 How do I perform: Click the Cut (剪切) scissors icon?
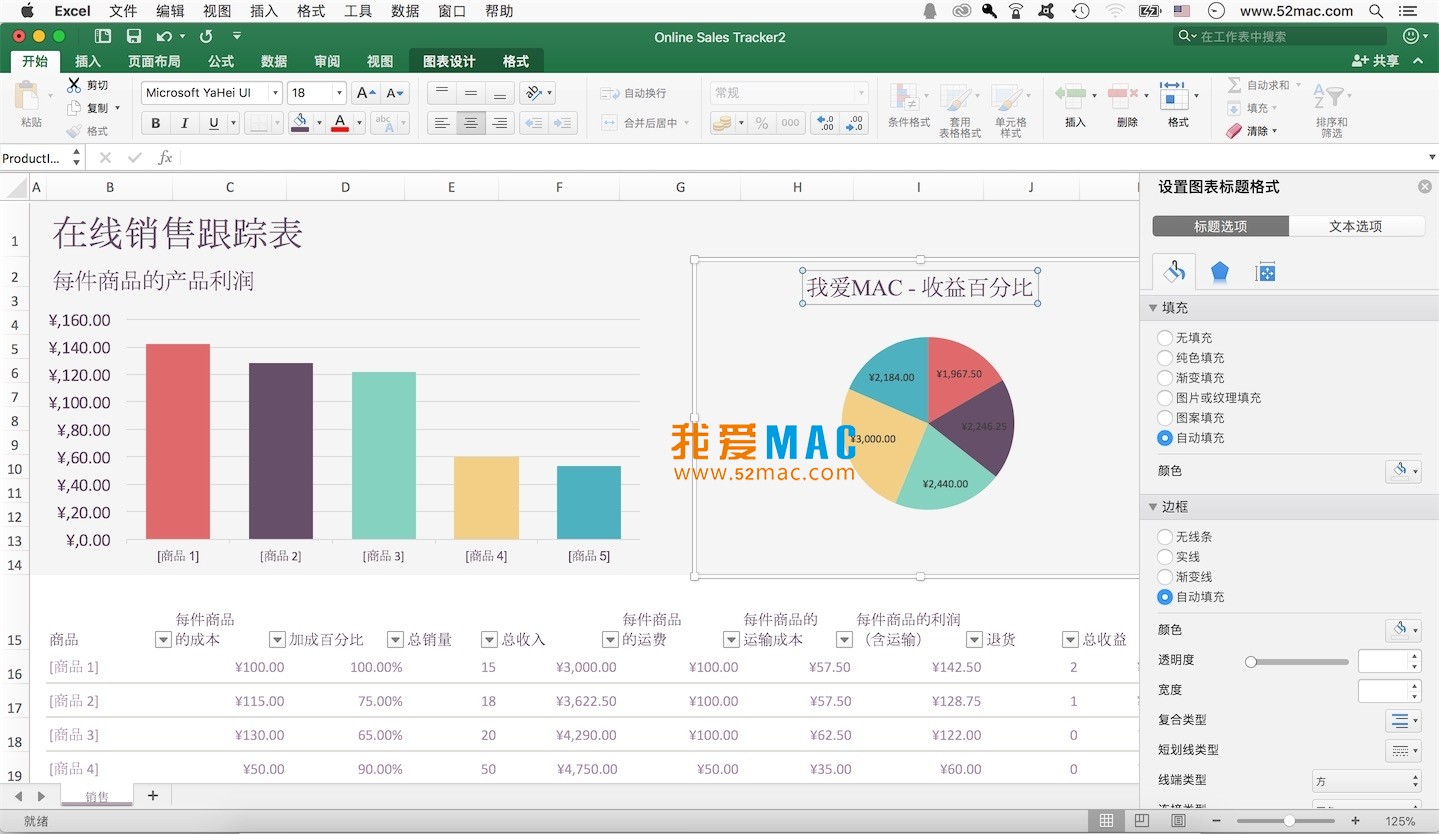point(74,85)
